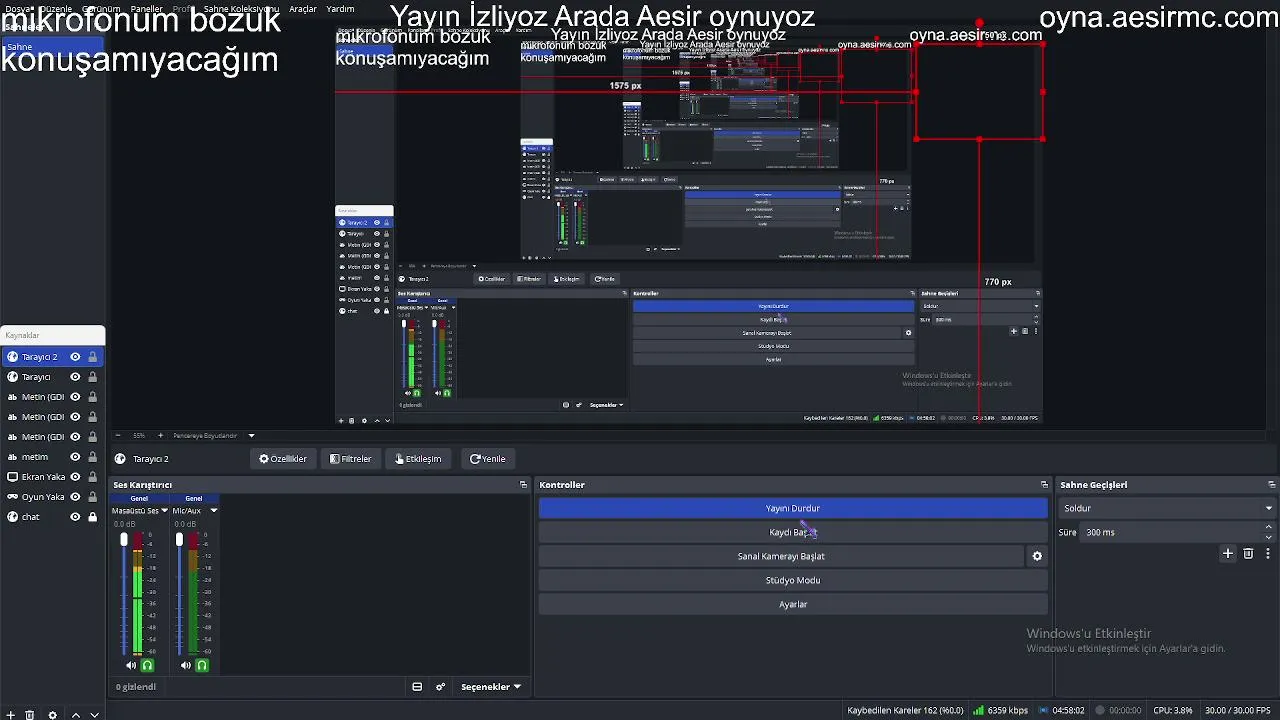Toggle headphone monitoring for Masaüstü Ses
The width and height of the screenshot is (1280, 720).
(x=147, y=665)
